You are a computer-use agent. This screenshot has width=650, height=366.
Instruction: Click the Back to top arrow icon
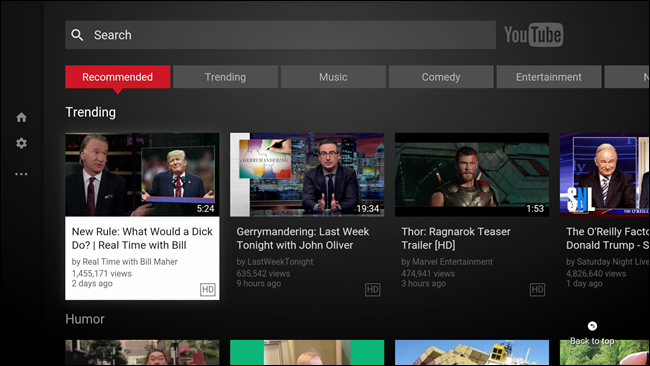[592, 326]
